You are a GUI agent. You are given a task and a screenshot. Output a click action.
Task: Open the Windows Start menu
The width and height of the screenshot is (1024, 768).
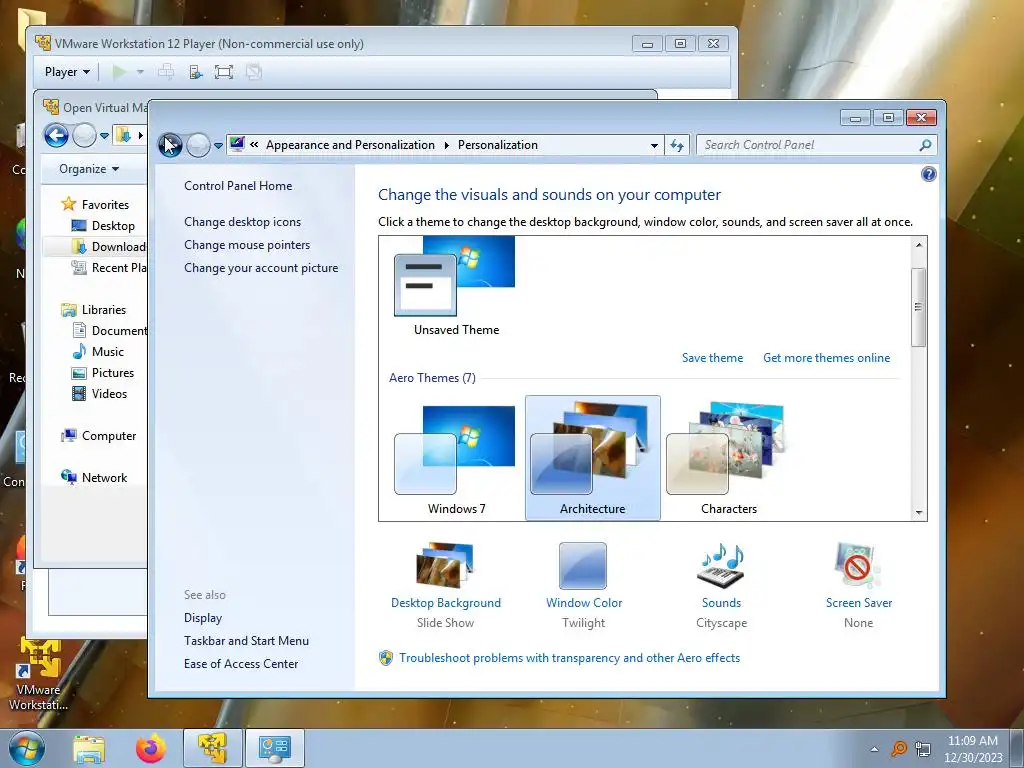tap(26, 748)
